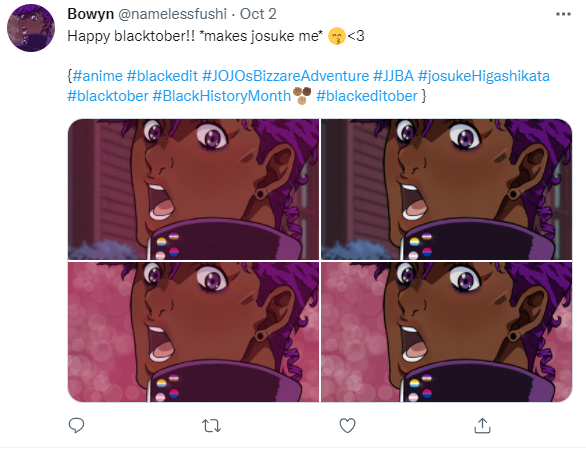This screenshot has height=450, width=586.
Task: View the bottom-left pink bokeh image
Action: coord(194,332)
